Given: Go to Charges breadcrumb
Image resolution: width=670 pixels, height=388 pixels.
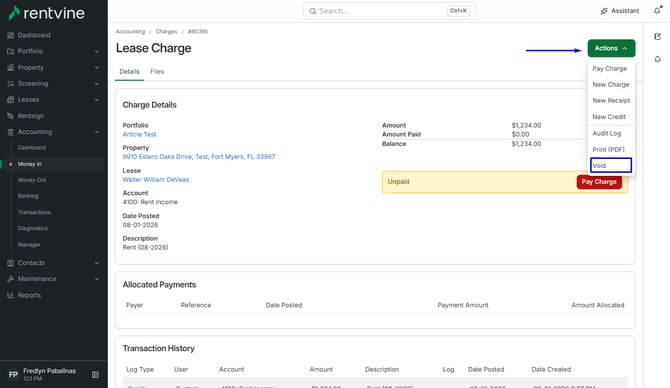Looking at the screenshot, I should point(166,32).
